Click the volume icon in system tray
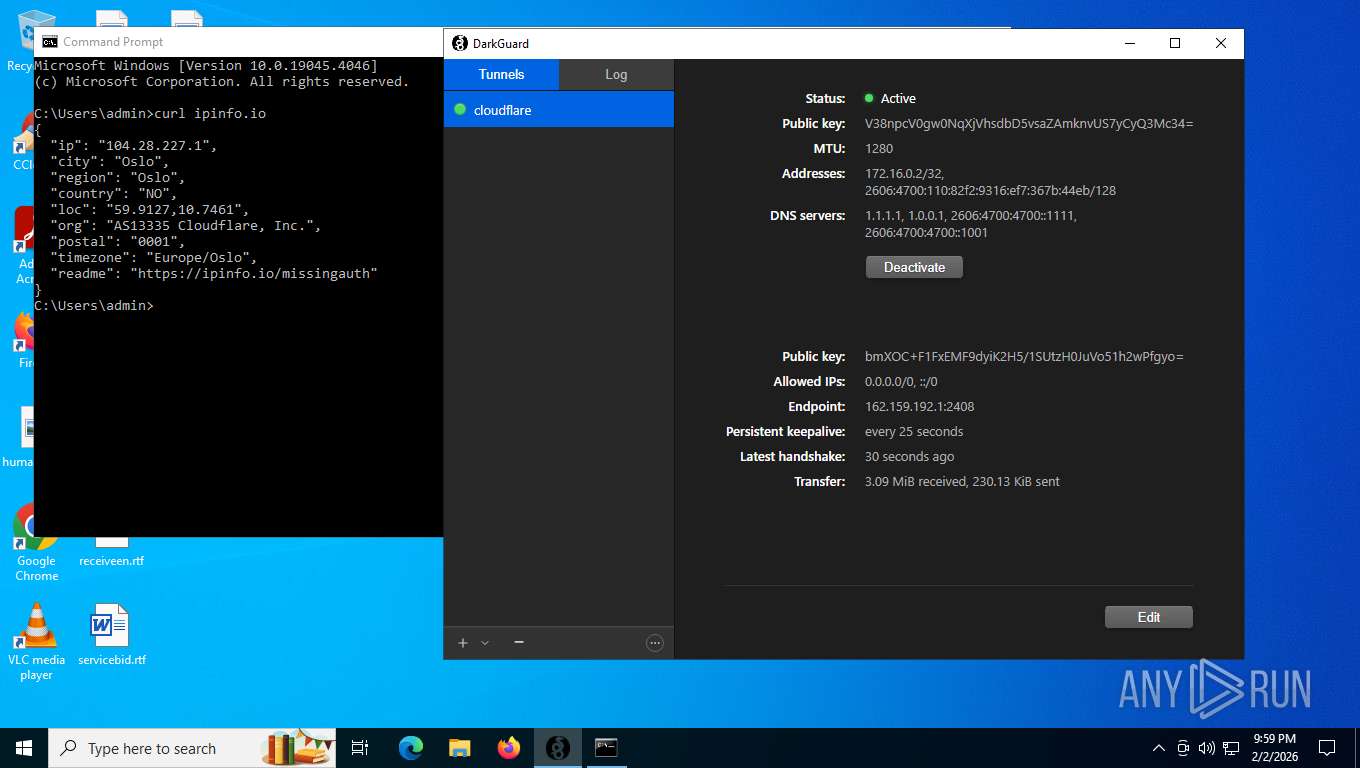Viewport: 1360px width, 768px height. [x=1206, y=748]
